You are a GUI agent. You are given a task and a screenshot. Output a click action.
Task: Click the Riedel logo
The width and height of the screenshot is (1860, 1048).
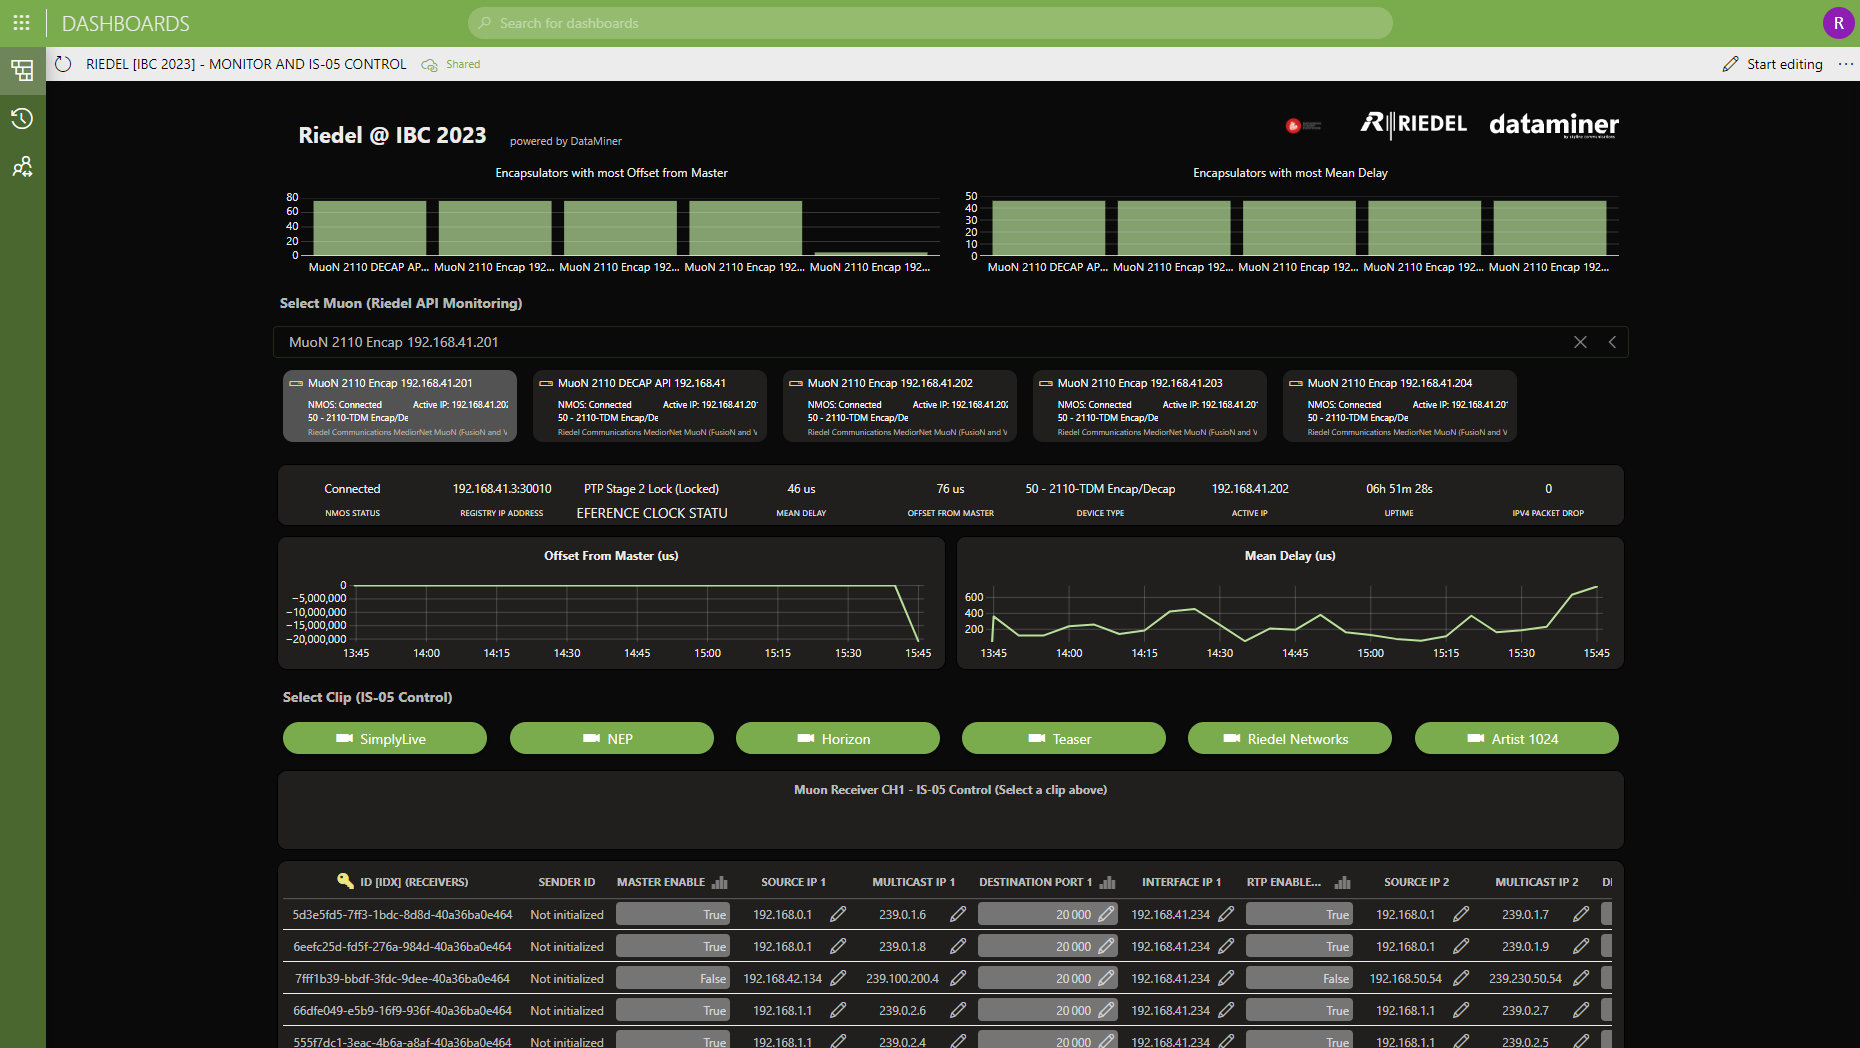point(1414,124)
